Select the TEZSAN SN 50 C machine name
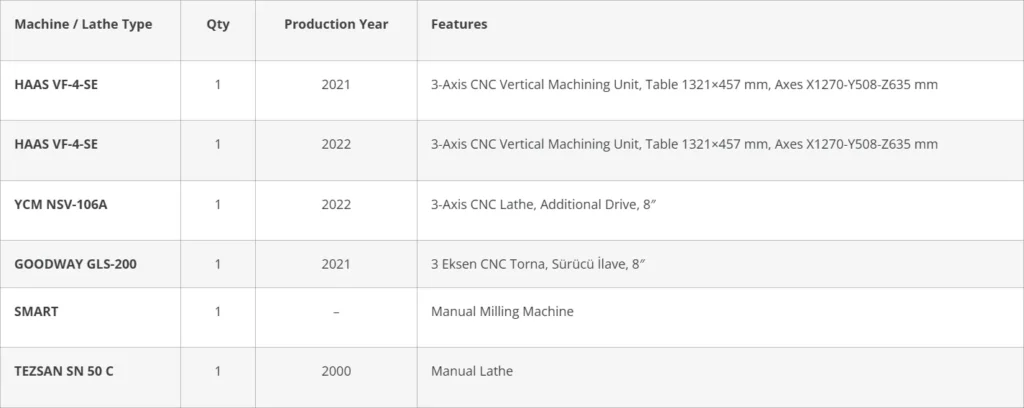This screenshot has height=408, width=1024. point(64,371)
